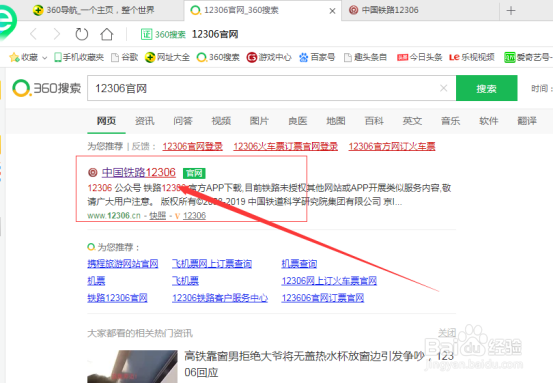This screenshot has width=554, height=384.
Task: Open suggested search 12306火车票订票官网登录
Action: (x=285, y=146)
